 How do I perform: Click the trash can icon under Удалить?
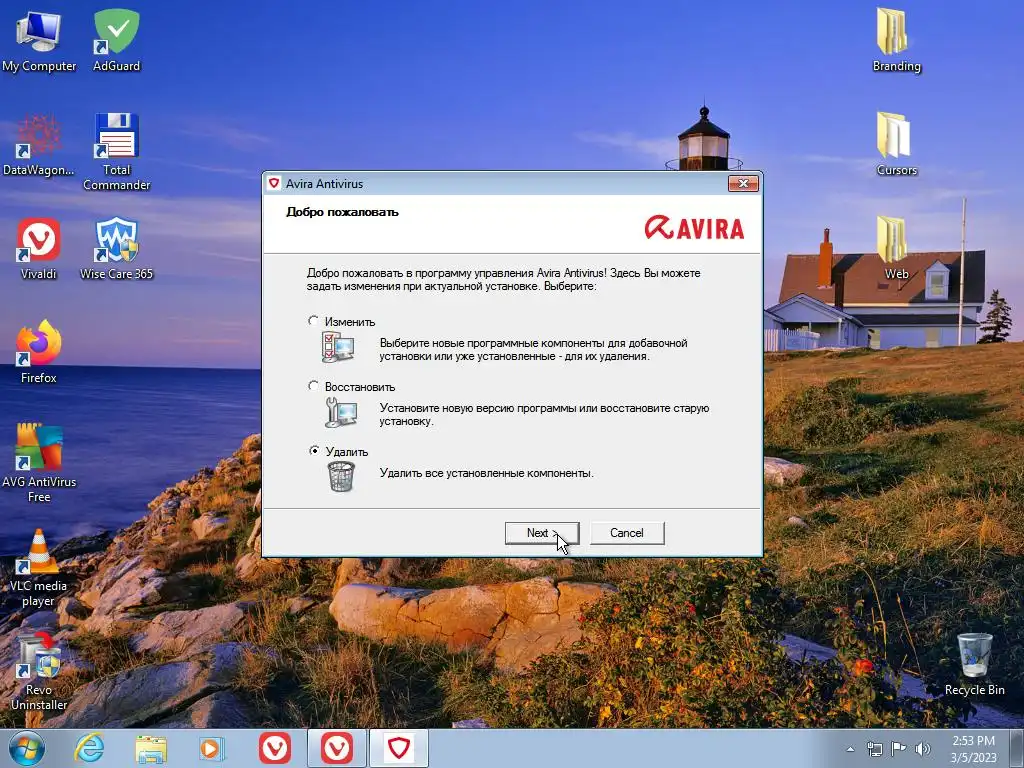tap(341, 476)
